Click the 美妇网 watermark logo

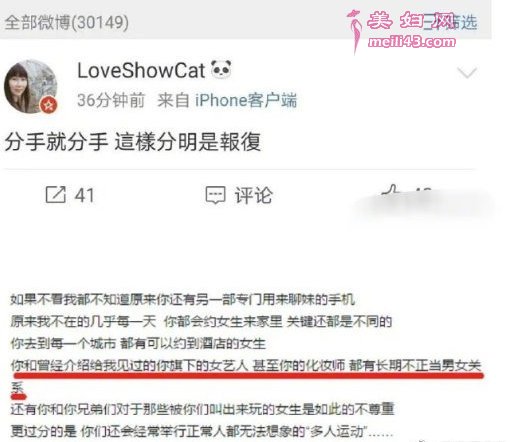pyautogui.click(x=411, y=20)
